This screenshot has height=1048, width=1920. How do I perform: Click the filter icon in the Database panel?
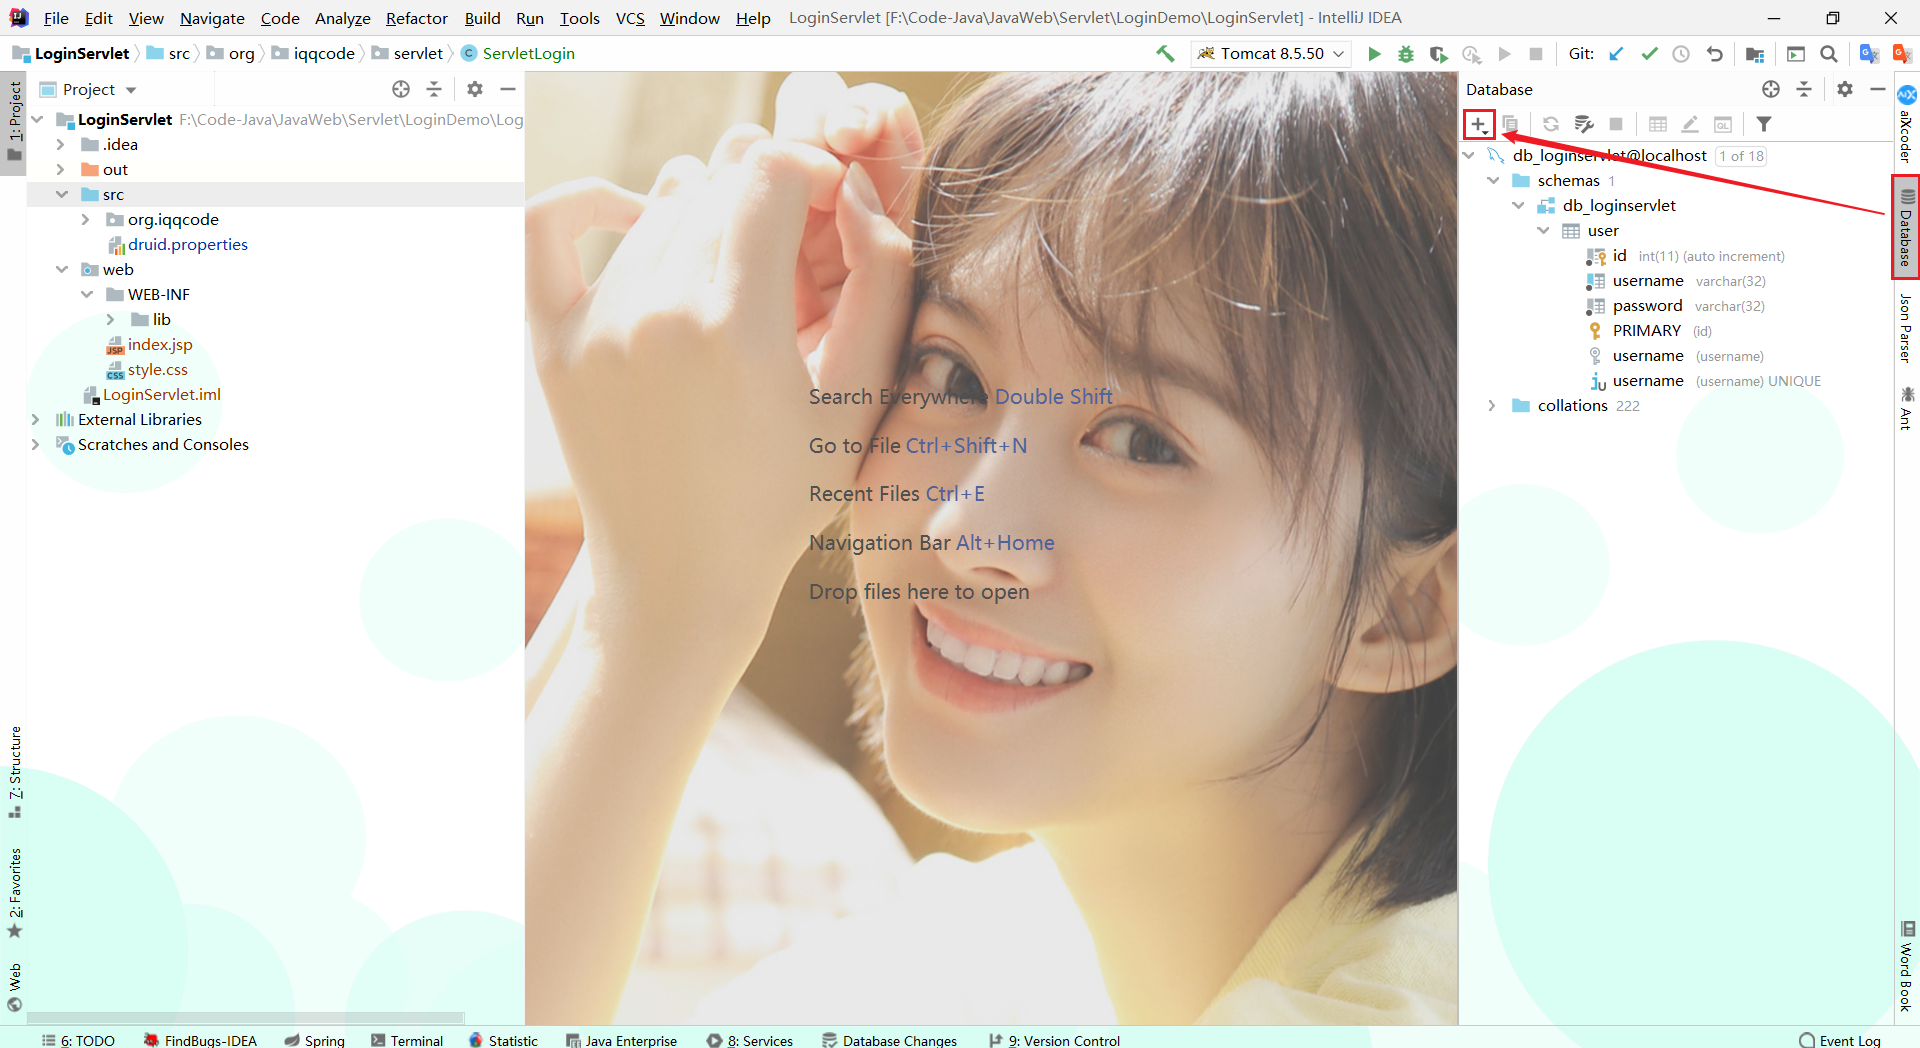tap(1764, 124)
